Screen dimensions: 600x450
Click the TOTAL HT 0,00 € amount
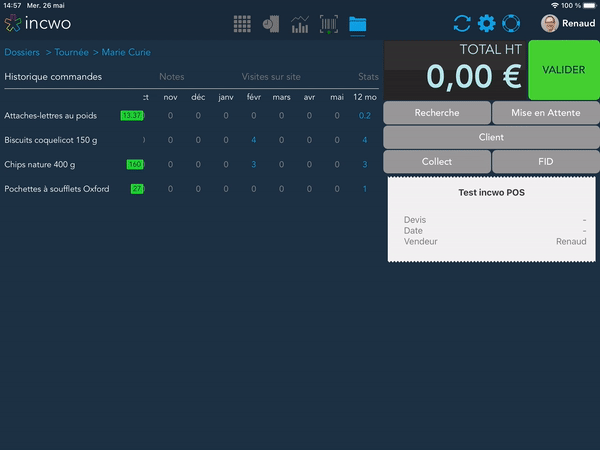474,77
